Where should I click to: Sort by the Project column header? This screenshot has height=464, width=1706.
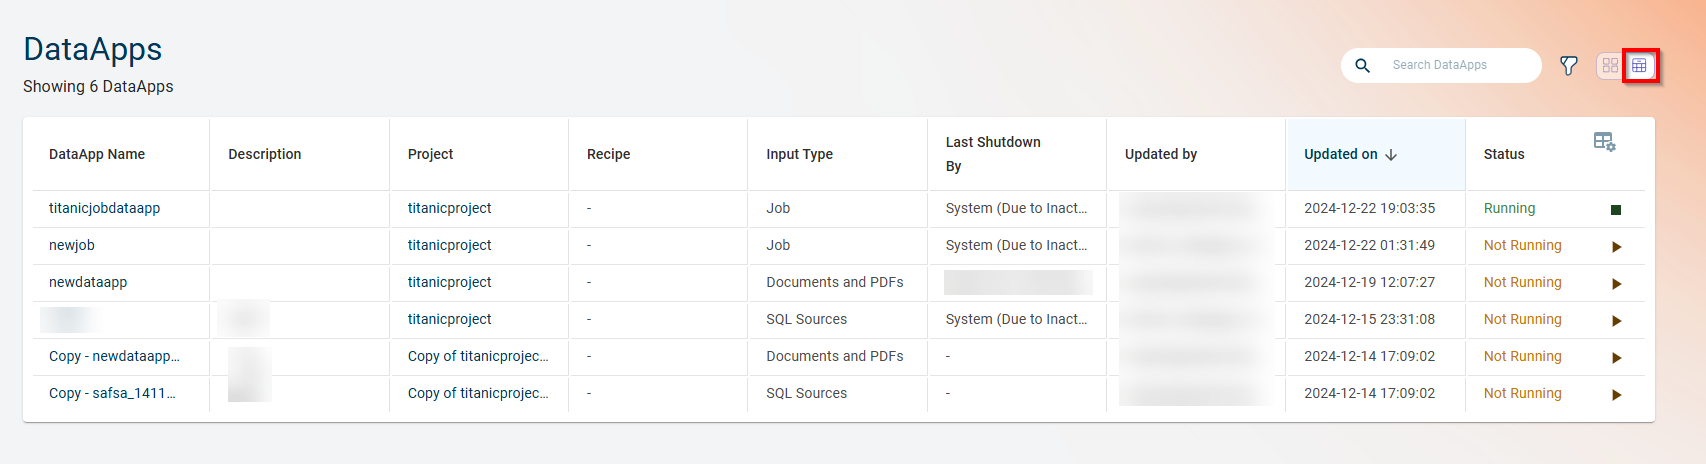(x=430, y=154)
